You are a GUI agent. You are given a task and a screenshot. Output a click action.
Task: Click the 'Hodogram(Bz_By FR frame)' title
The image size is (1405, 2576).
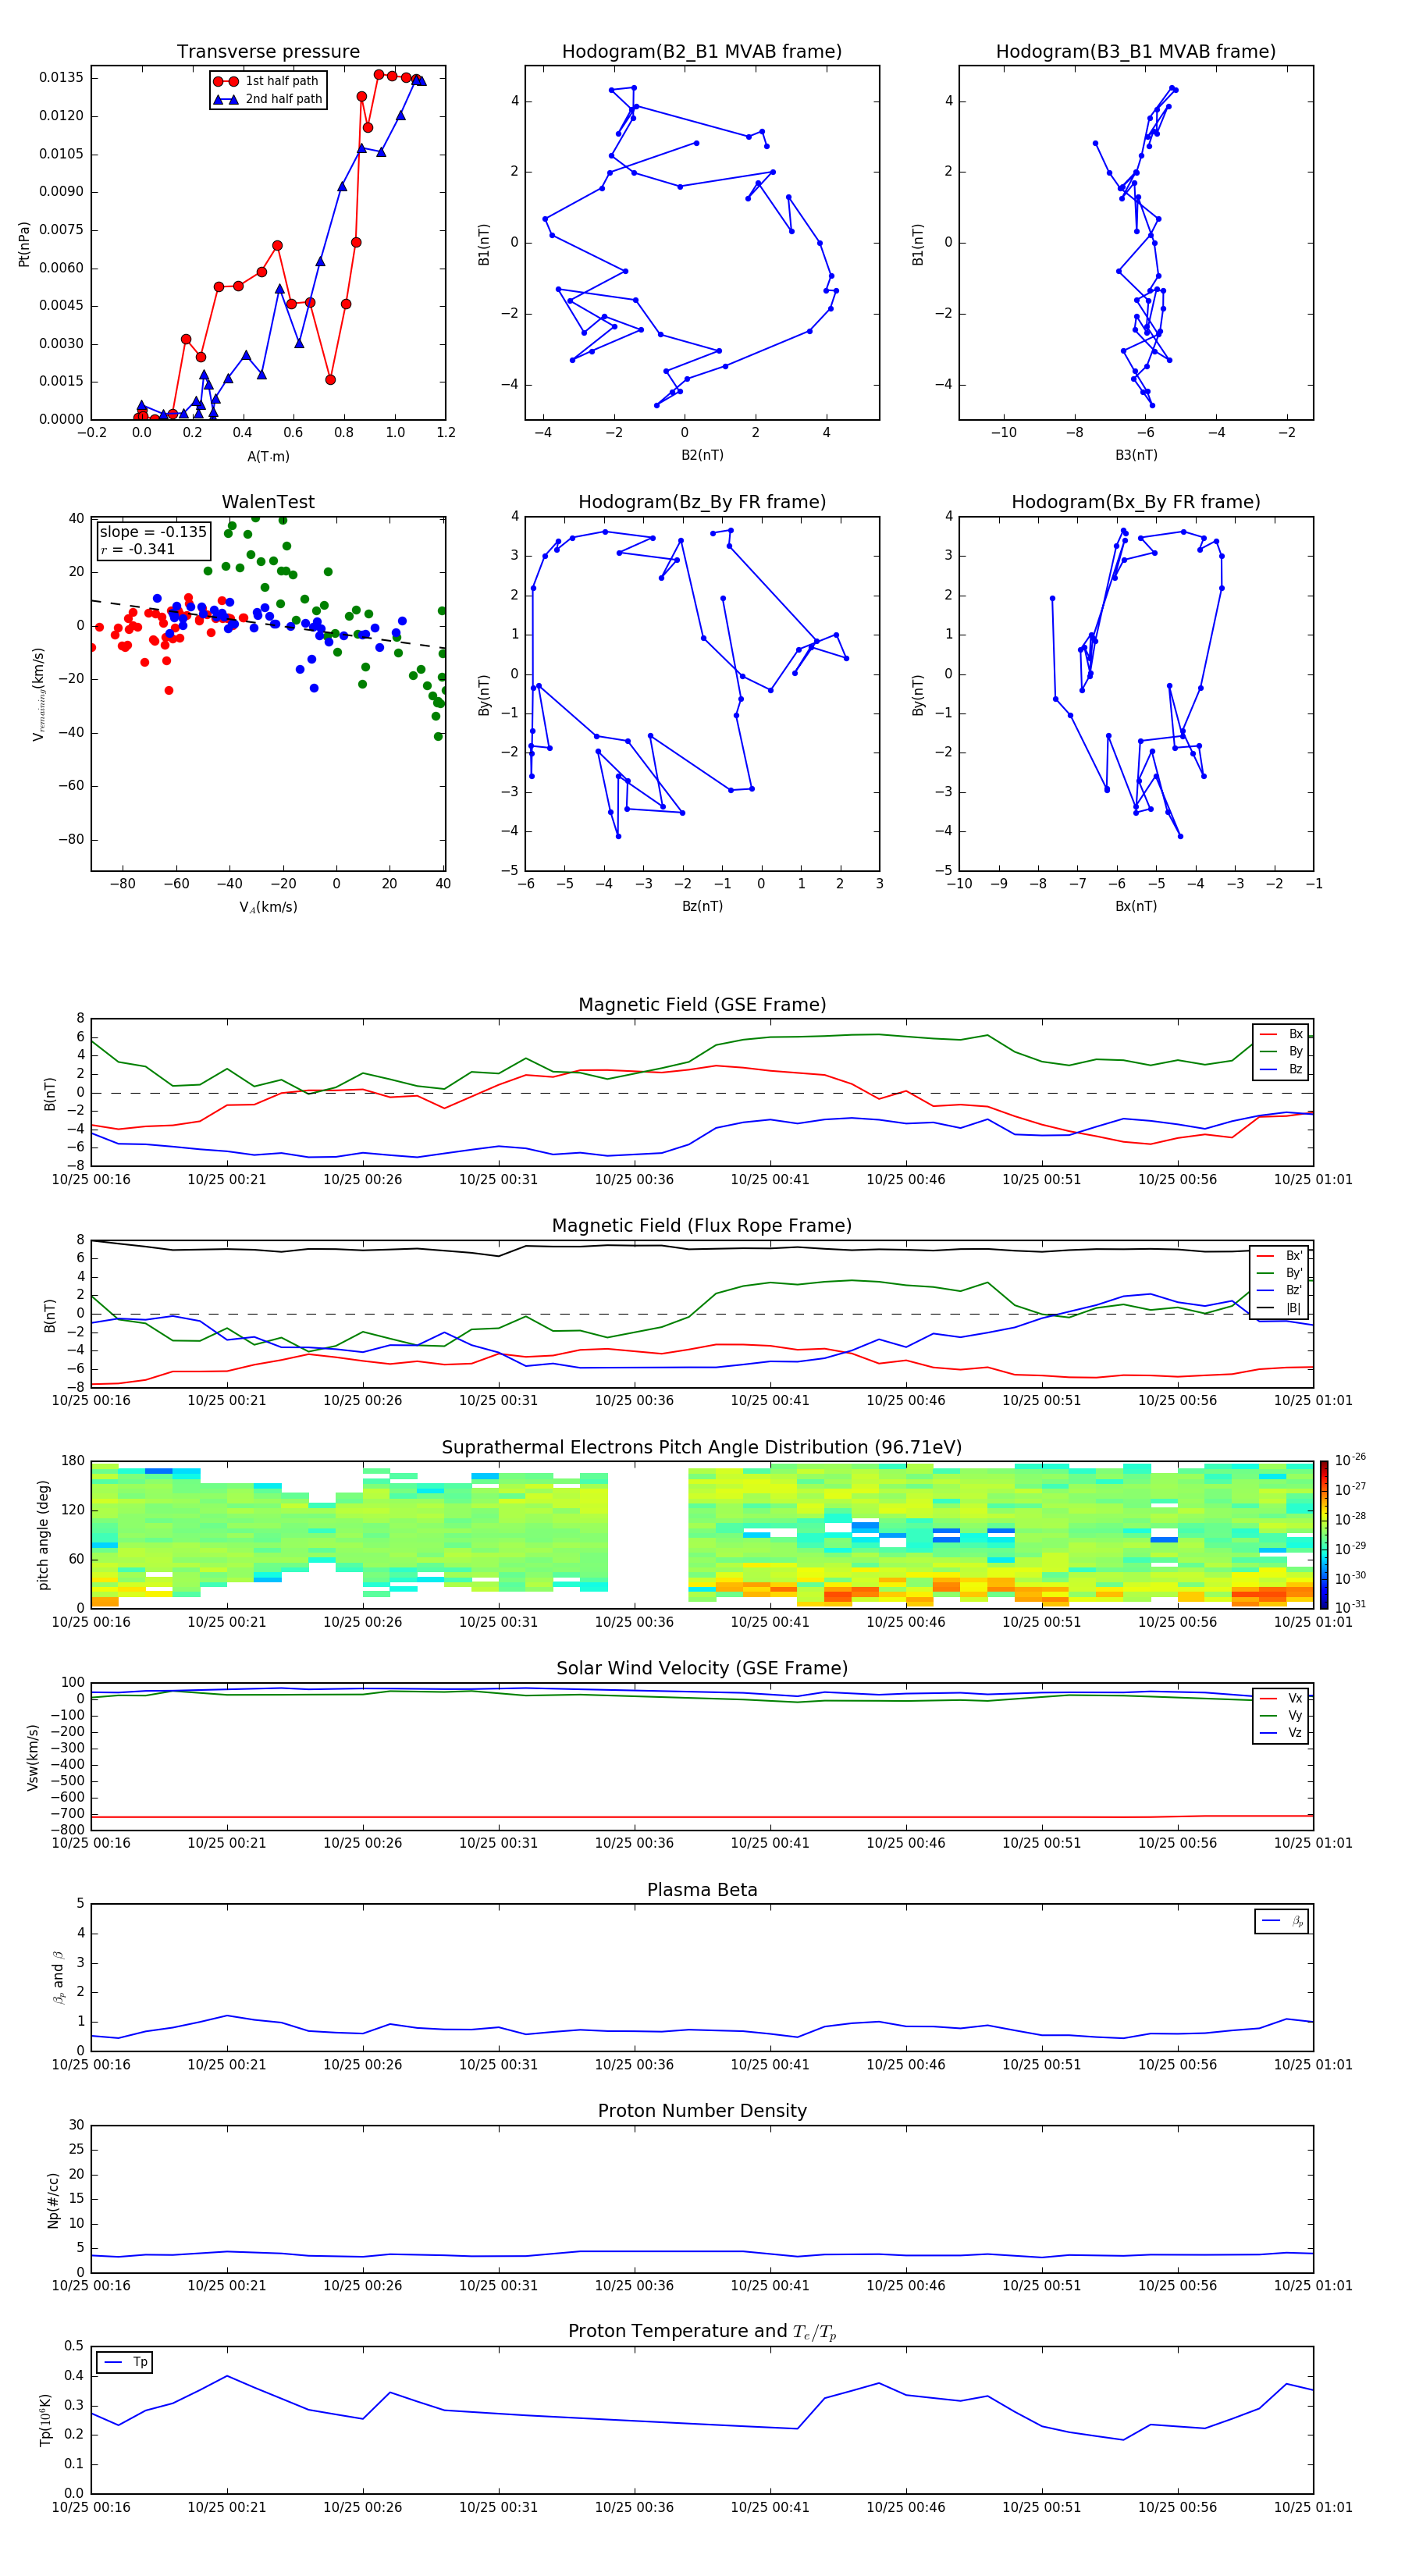[702, 502]
